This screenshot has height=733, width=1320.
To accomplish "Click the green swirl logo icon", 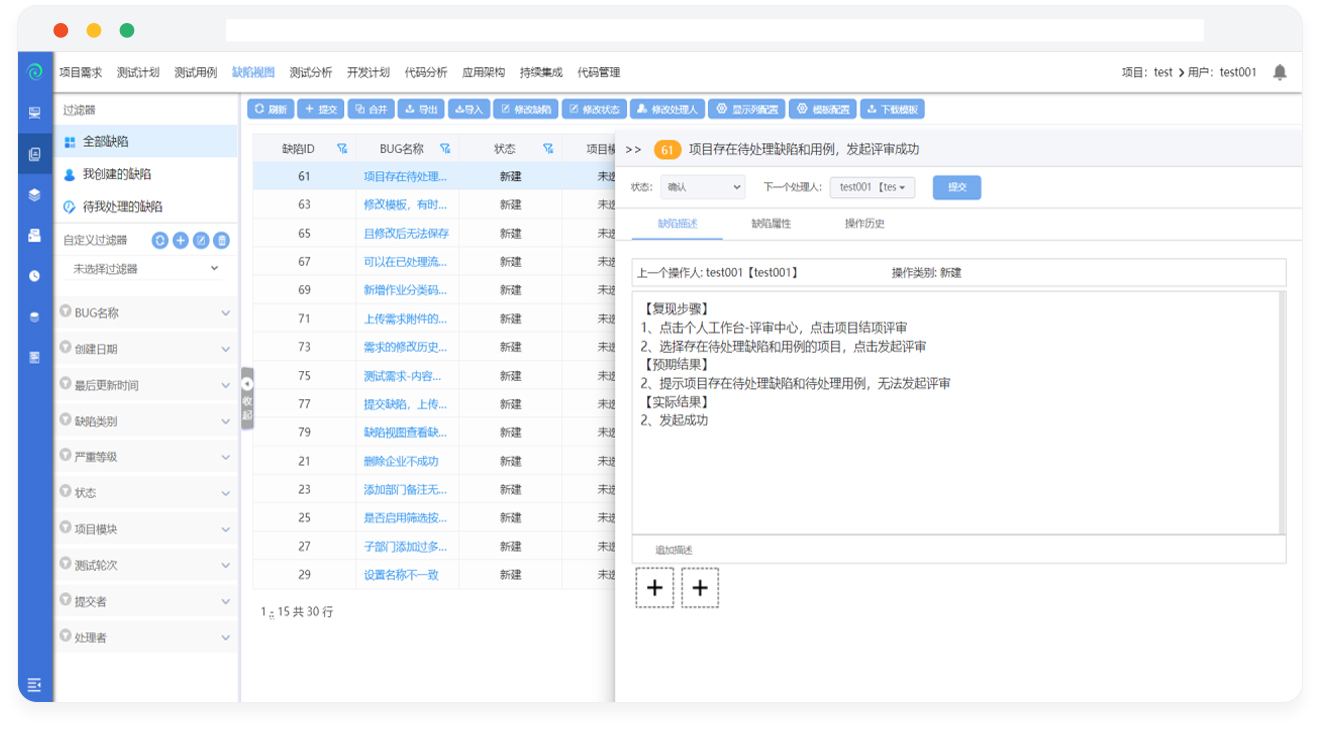I will click(35, 72).
